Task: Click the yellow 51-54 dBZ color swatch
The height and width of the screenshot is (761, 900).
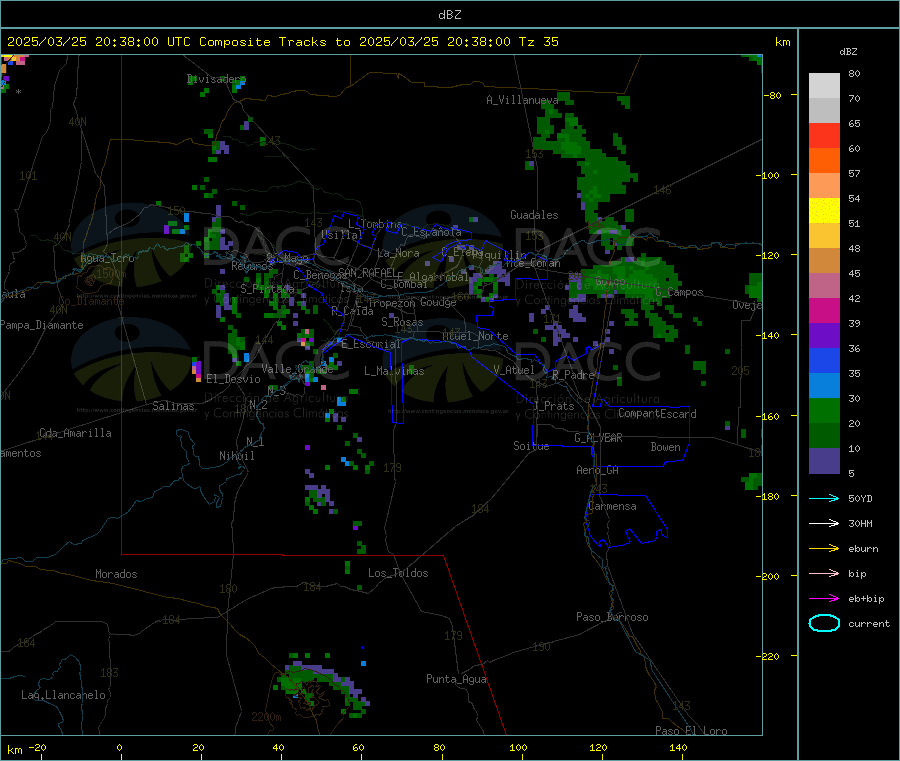Action: click(824, 211)
